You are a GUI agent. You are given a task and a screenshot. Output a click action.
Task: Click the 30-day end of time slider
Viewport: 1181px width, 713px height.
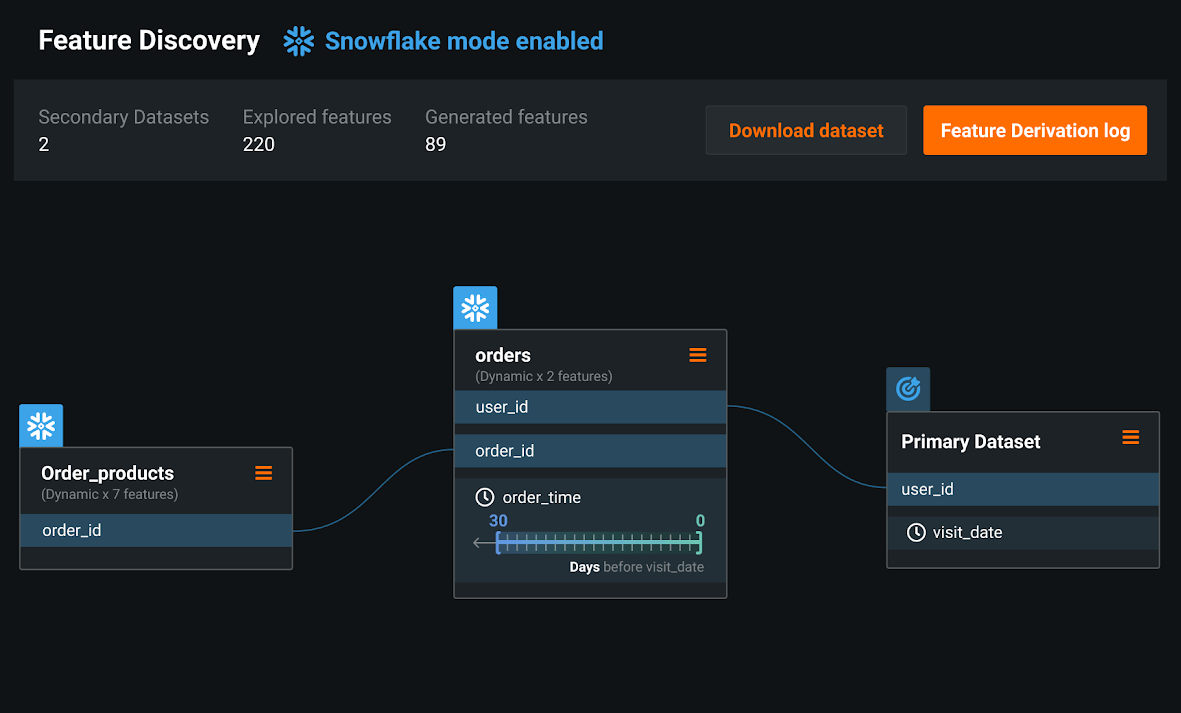tap(498, 542)
